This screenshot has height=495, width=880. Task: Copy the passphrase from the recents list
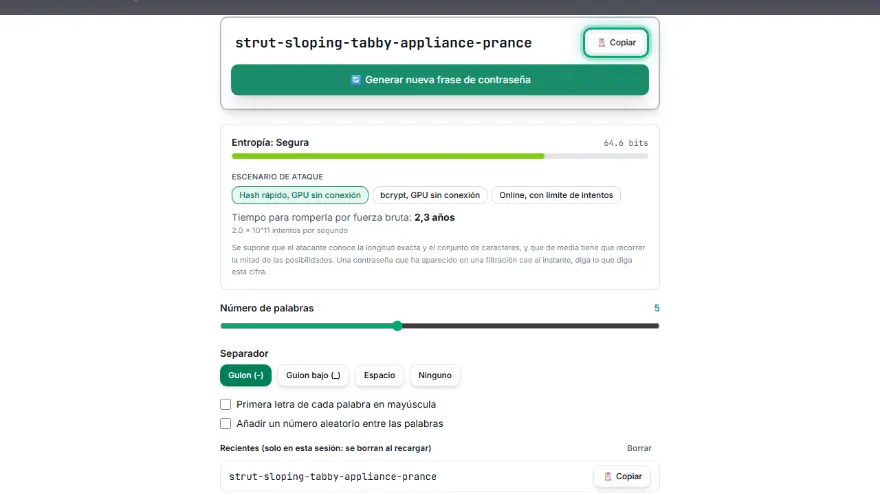coord(622,476)
